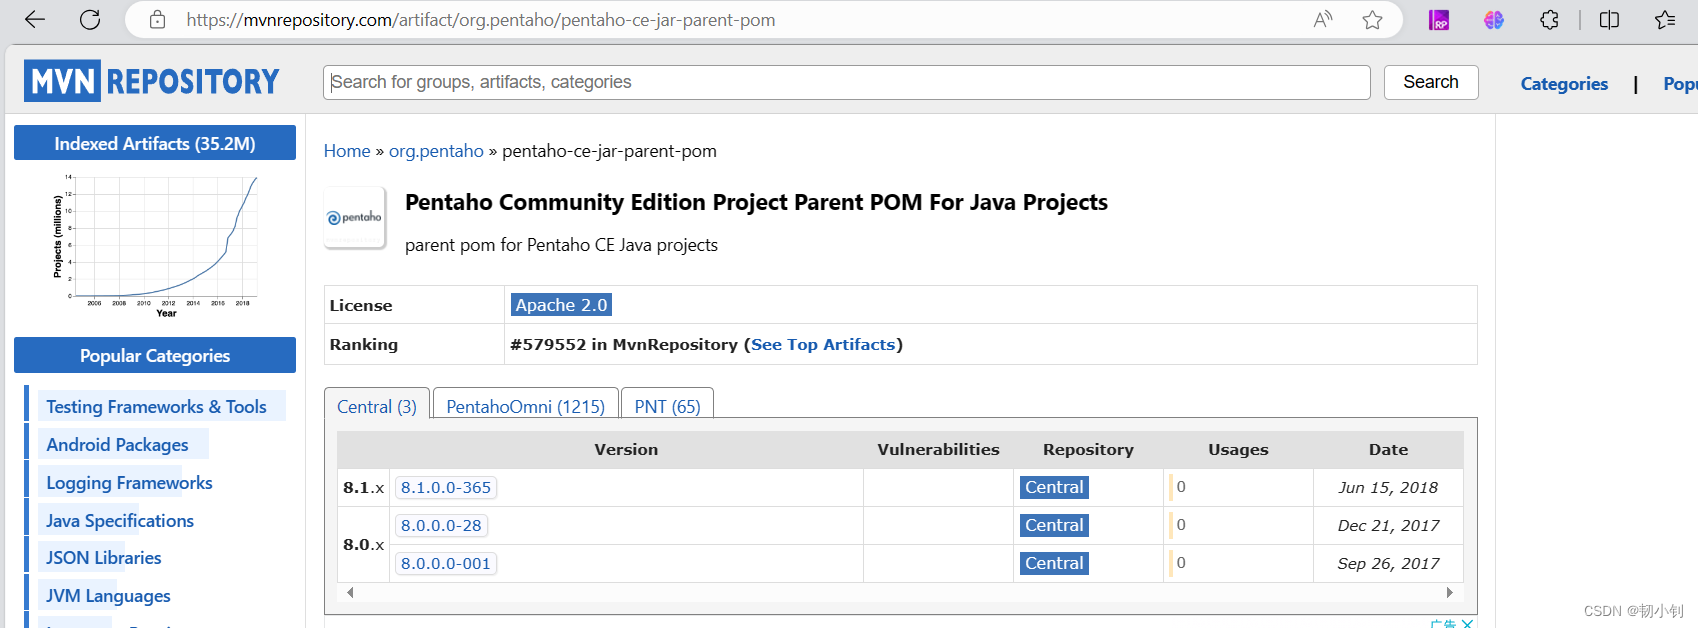Click the artifact search input field
The image size is (1698, 628).
[x=846, y=82]
